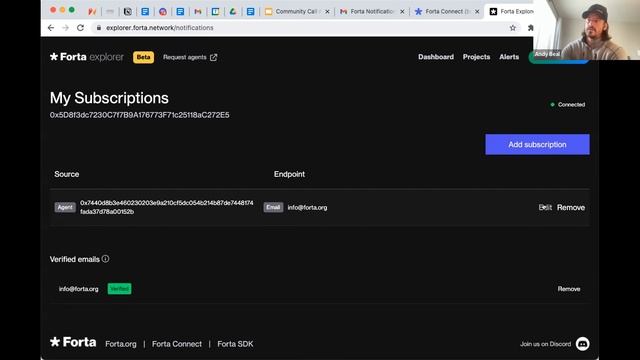Close the Forta Connect tab

[477, 11]
